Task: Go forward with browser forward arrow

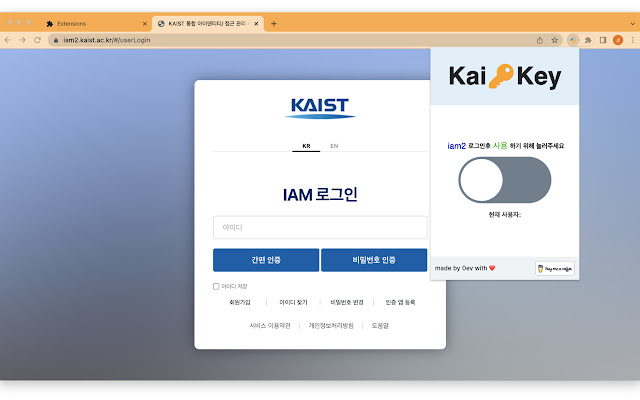Action: pyautogui.click(x=22, y=40)
